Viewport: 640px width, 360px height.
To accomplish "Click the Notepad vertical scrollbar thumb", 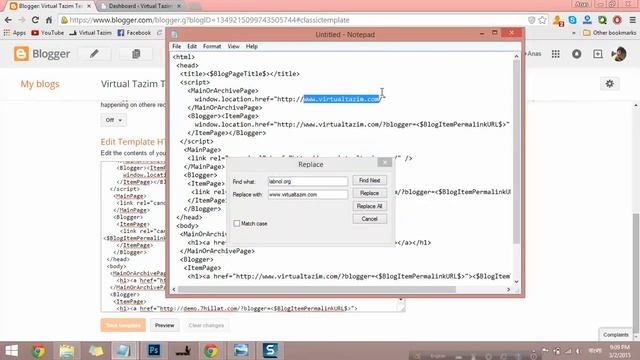I will tap(516, 151).
